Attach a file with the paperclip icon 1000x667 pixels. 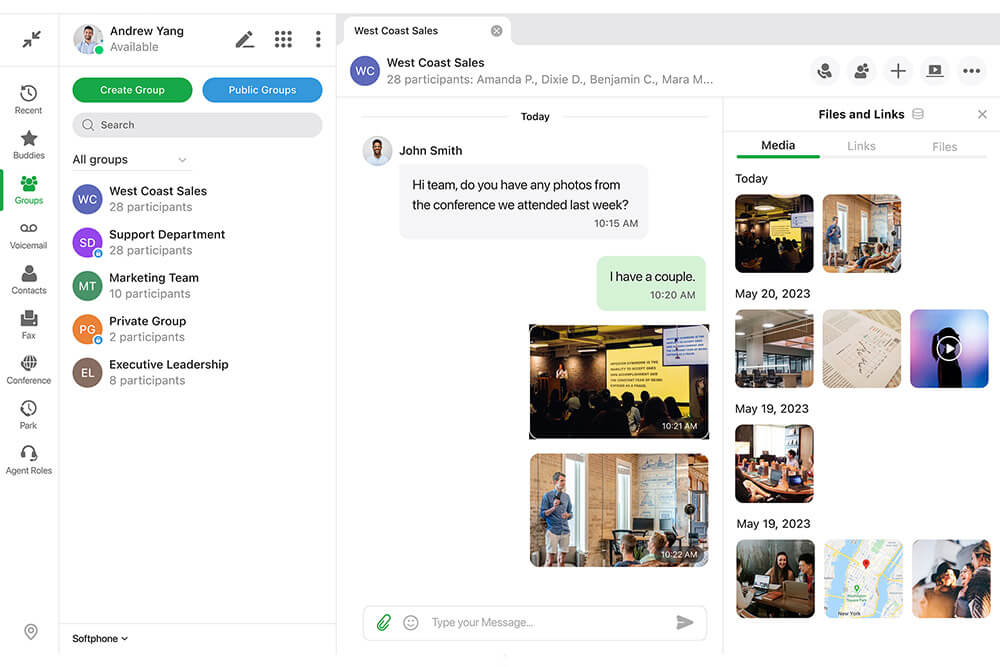coord(383,622)
